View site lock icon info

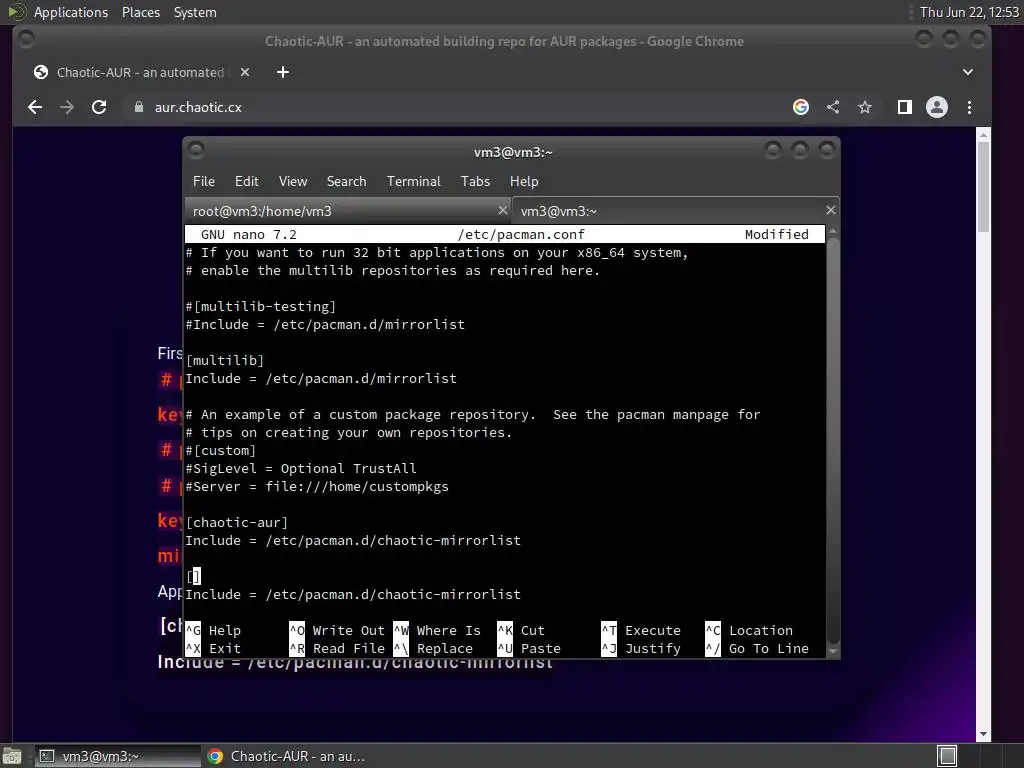pyautogui.click(x=138, y=107)
